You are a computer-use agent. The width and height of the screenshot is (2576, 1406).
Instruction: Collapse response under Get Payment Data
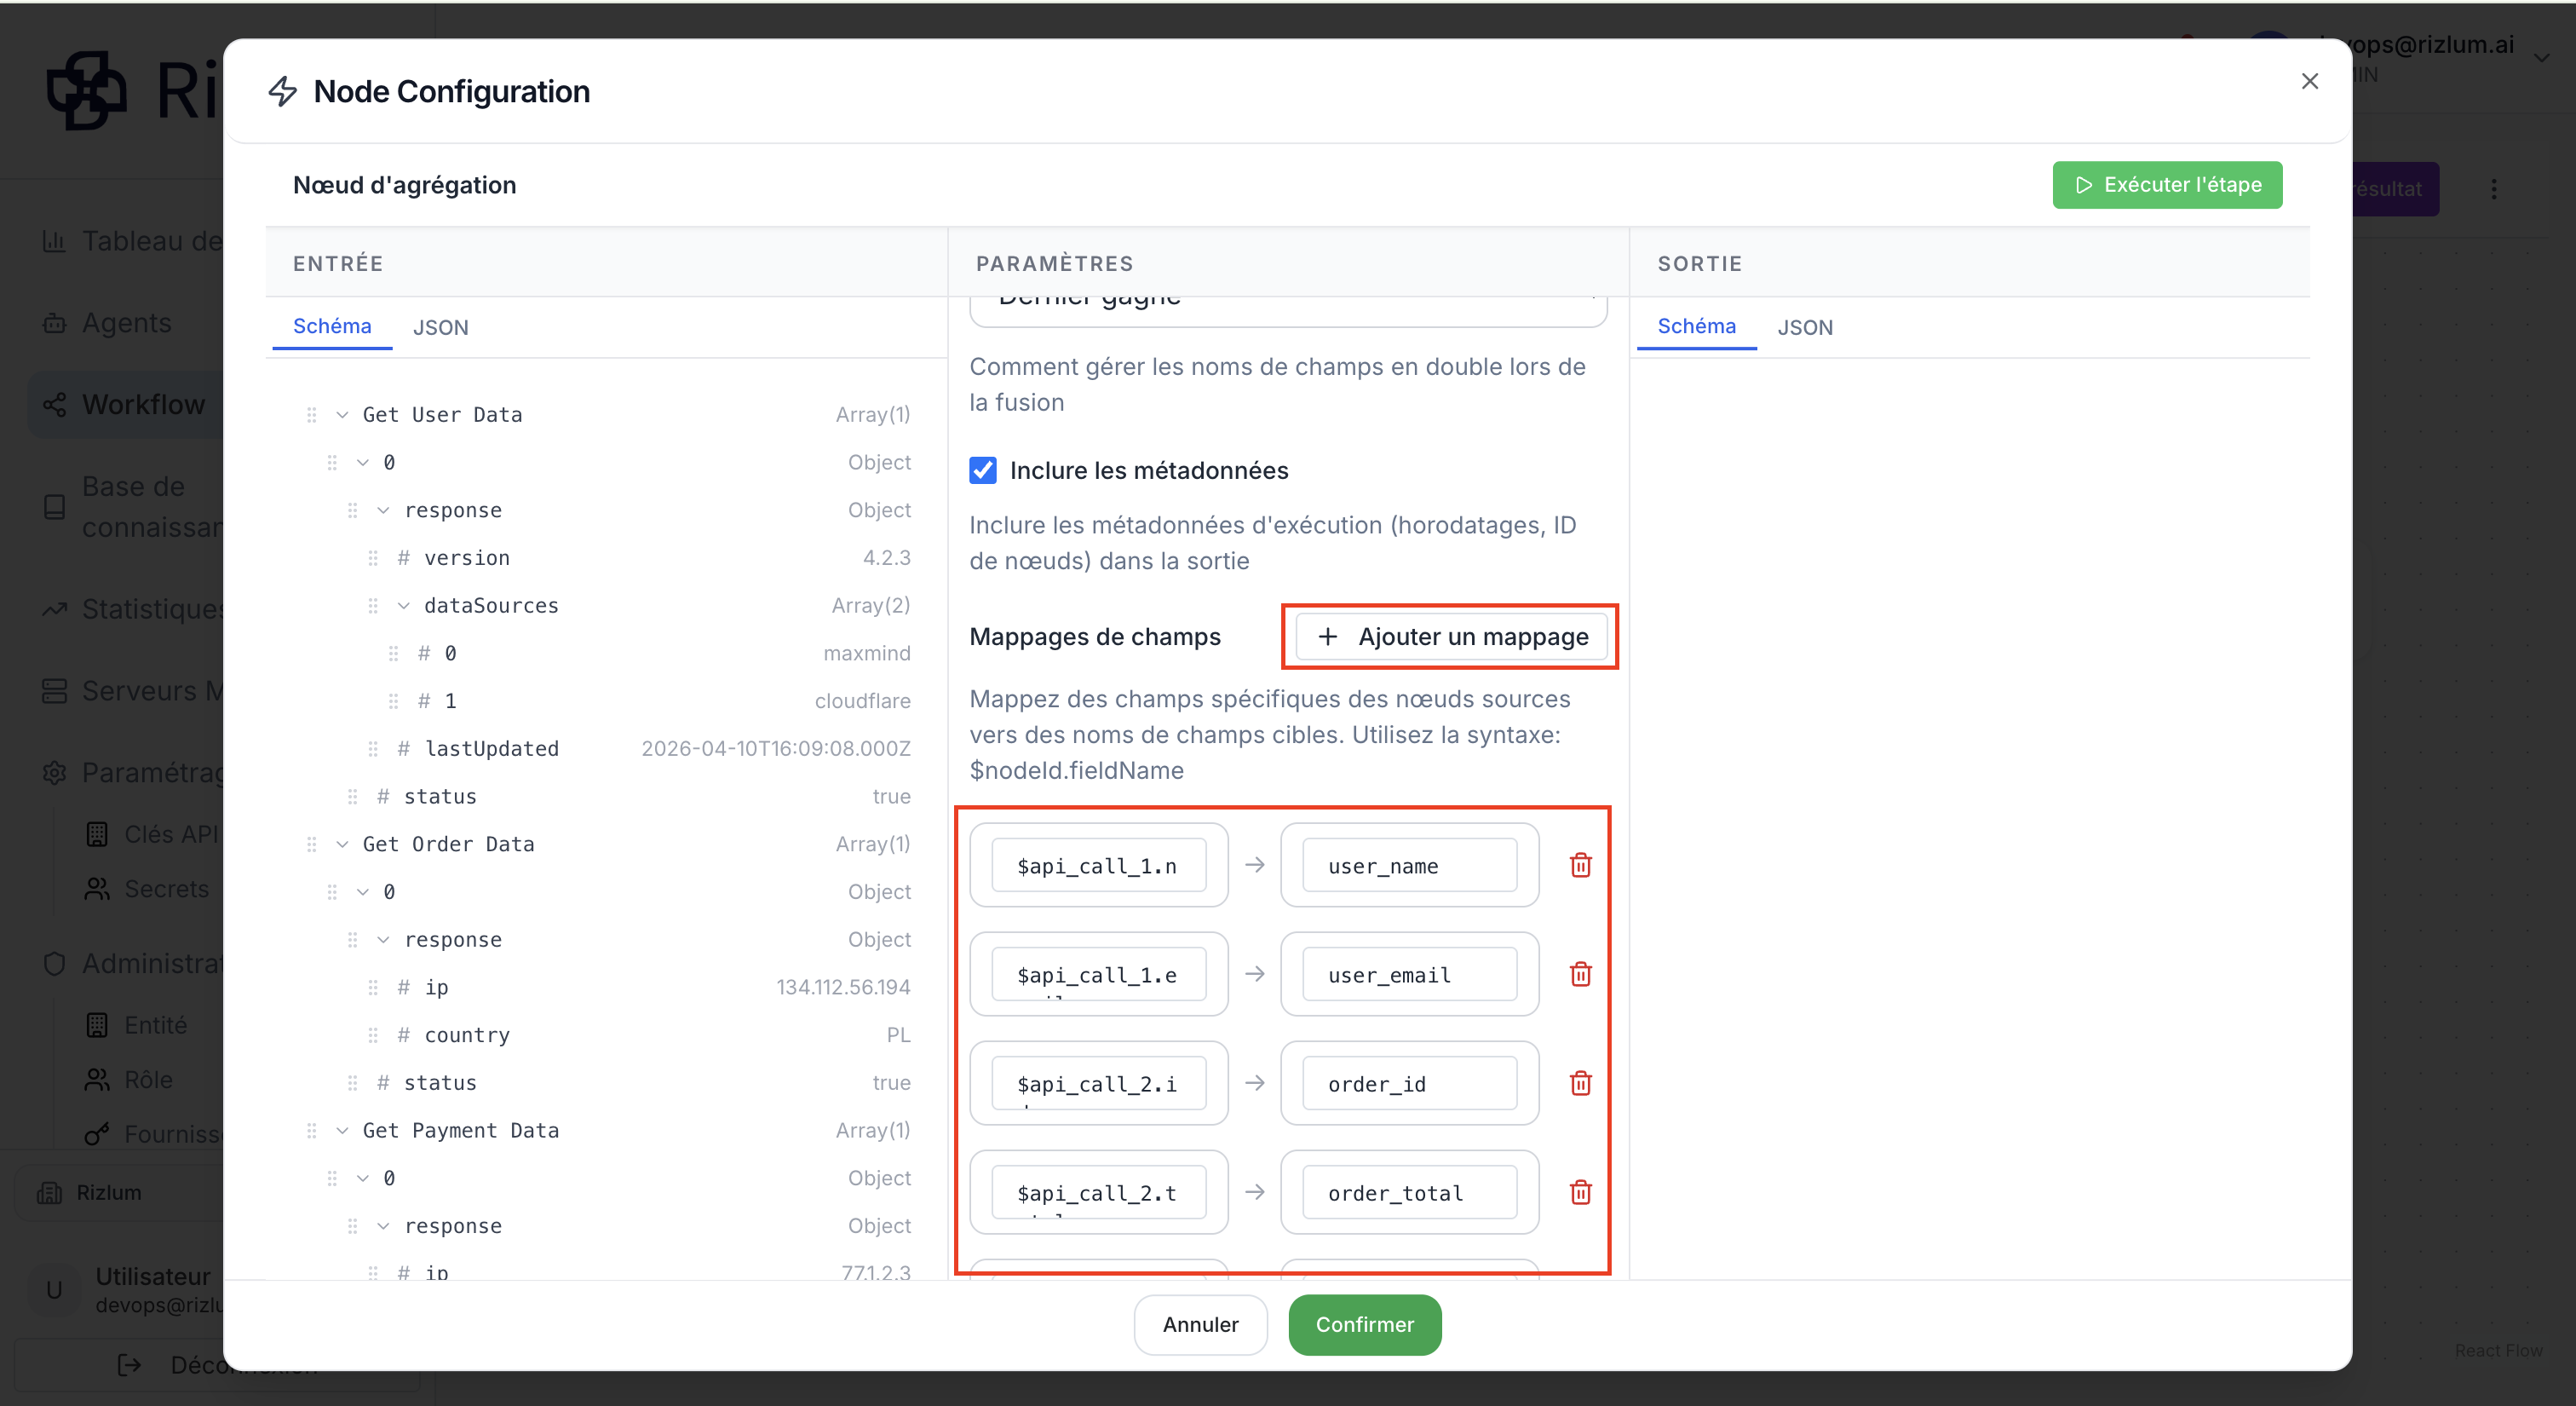pyautogui.click(x=383, y=1226)
